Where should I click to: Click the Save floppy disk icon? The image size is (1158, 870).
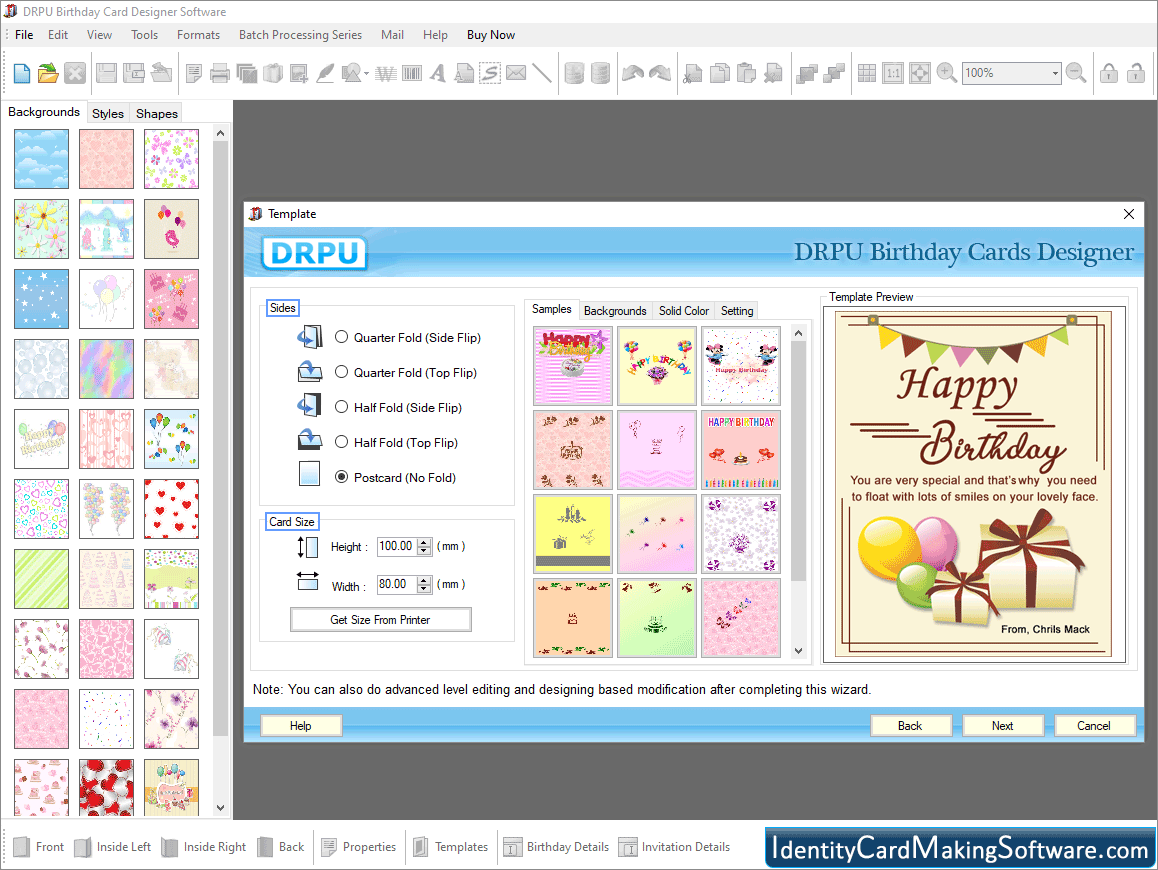click(x=106, y=73)
